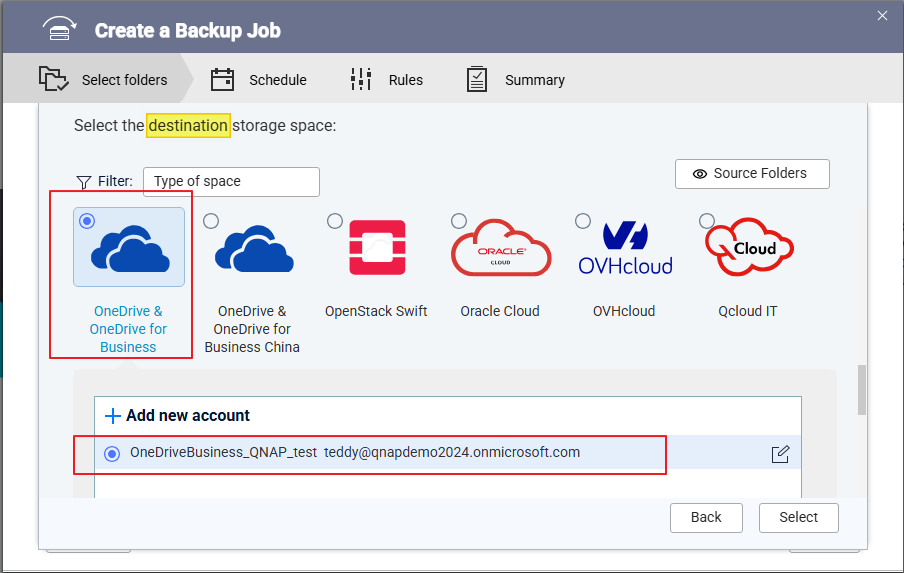Show Source Folders with the eye button
The height and width of the screenshot is (573, 904).
tap(752, 173)
